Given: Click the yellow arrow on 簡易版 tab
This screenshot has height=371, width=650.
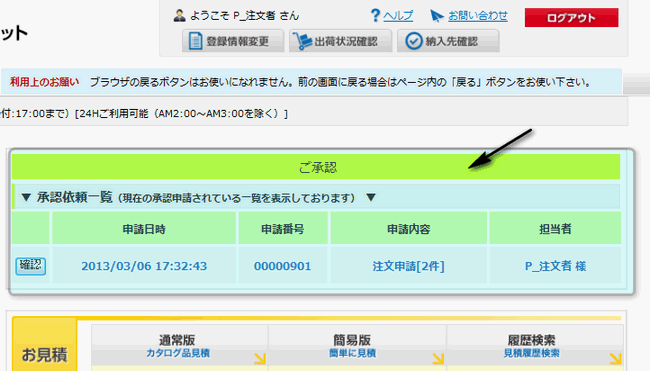Looking at the screenshot, I should pos(438,358).
